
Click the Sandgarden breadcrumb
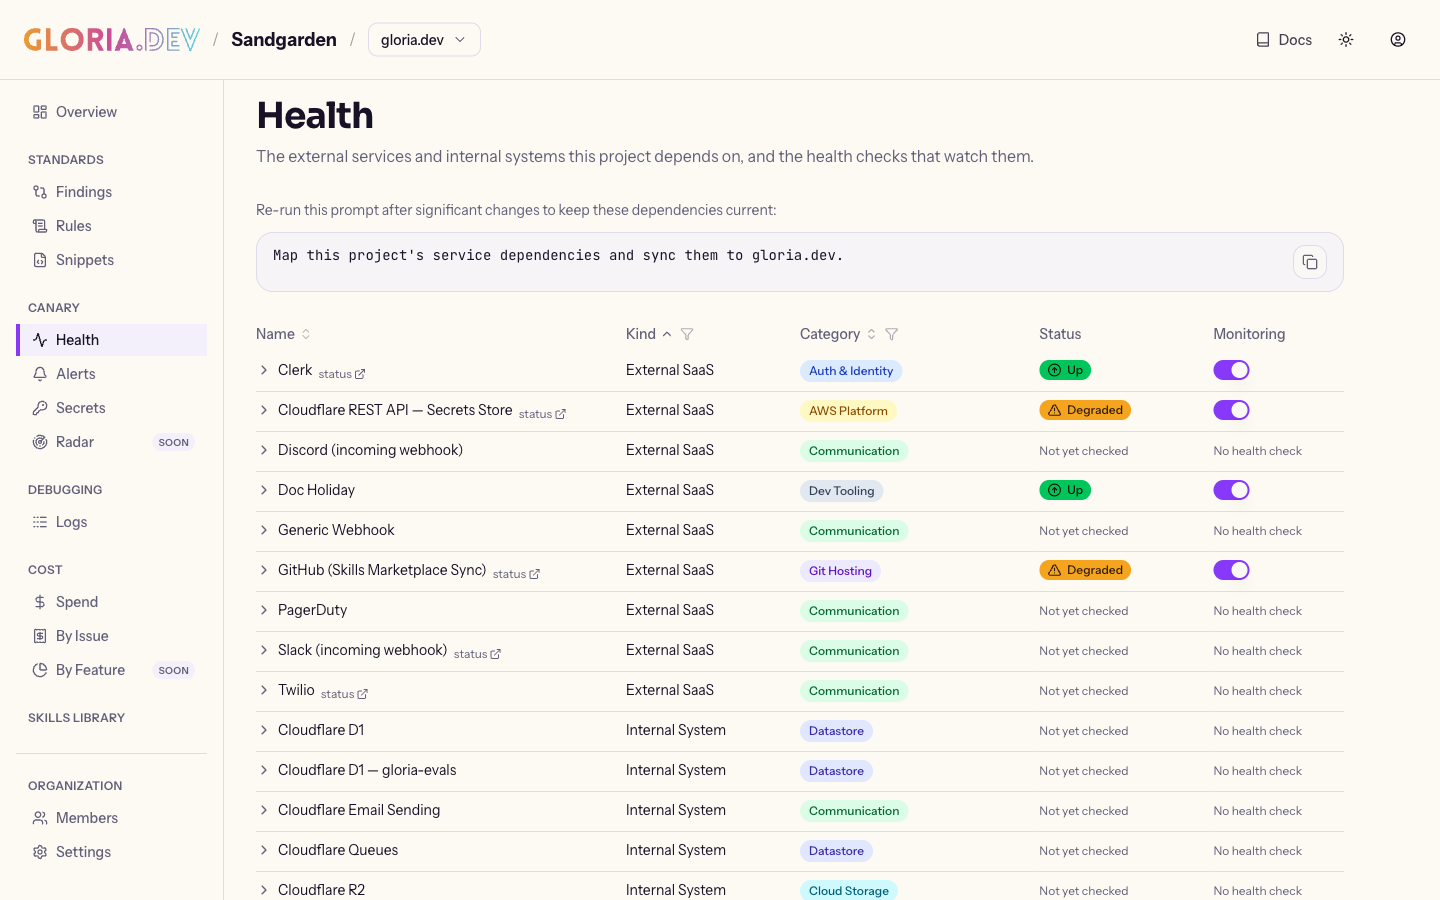pos(284,40)
